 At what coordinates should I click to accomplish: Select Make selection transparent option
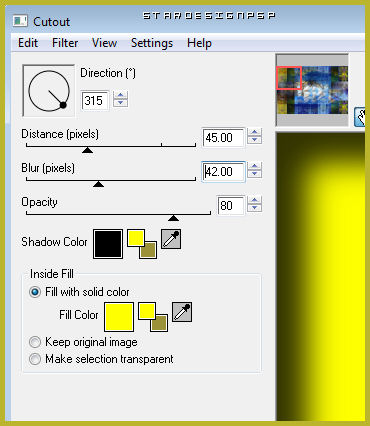pyautogui.click(x=35, y=359)
